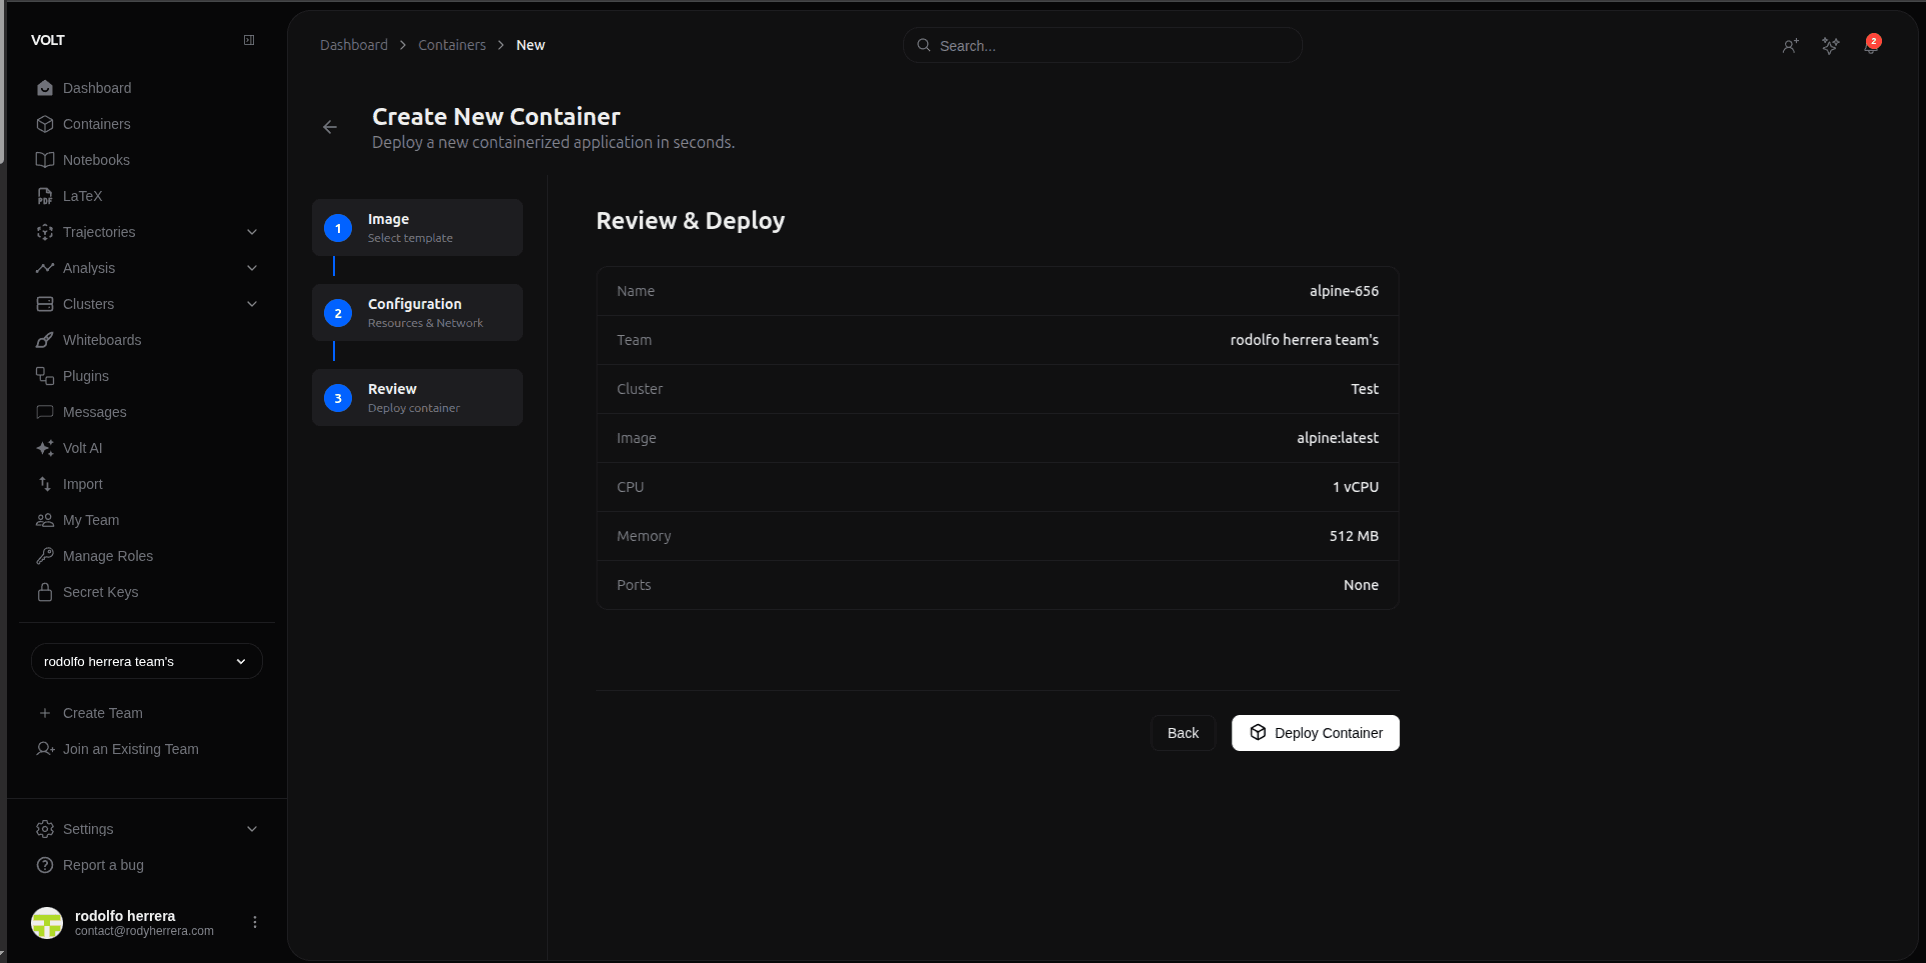Screen dimensions: 1926x963
Task: Open Whiteboards from the sidebar
Action: click(x=101, y=340)
